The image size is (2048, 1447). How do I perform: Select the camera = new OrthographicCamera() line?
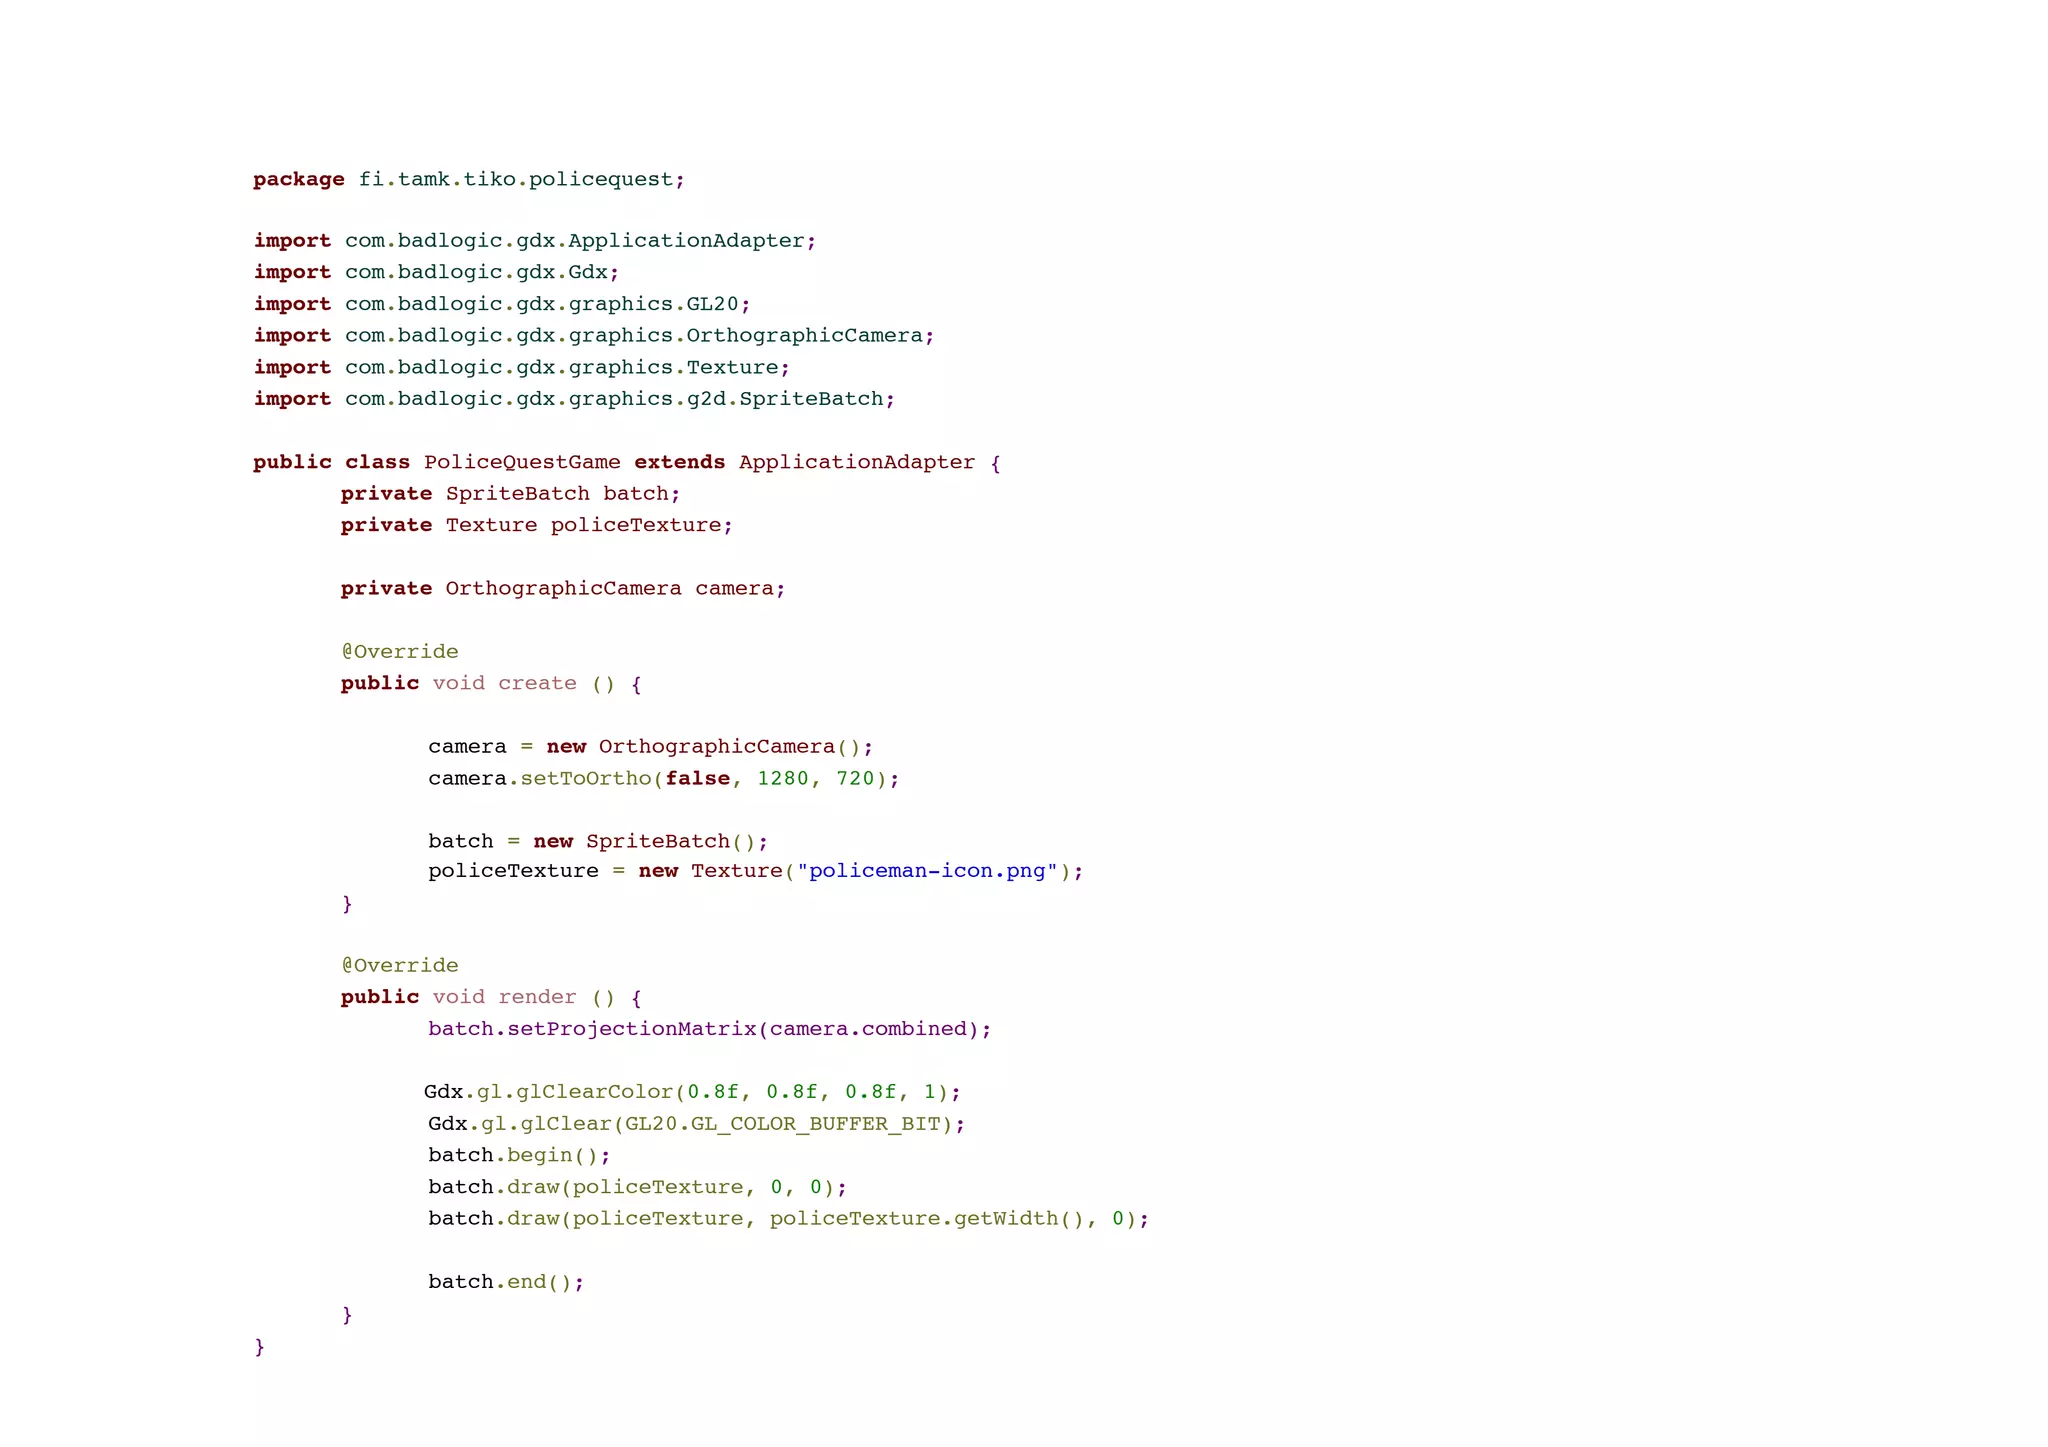tap(651, 746)
